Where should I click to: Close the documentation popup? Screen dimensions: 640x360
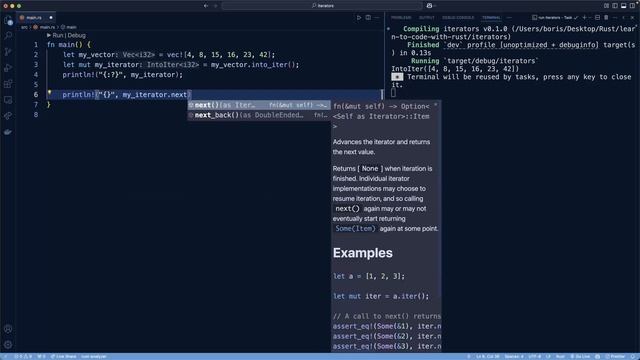pyautogui.click(x=436, y=105)
